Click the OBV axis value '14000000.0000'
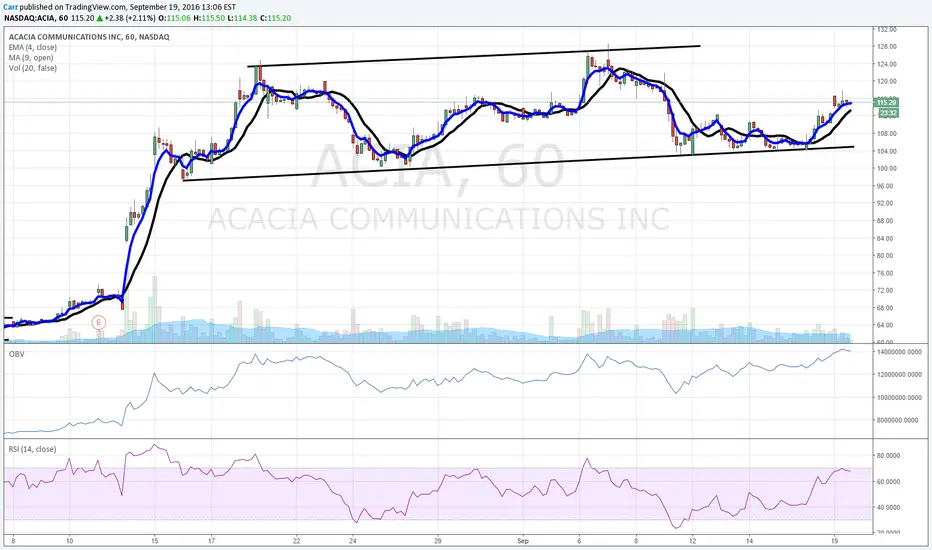932x550 pixels. pyautogui.click(x=899, y=352)
